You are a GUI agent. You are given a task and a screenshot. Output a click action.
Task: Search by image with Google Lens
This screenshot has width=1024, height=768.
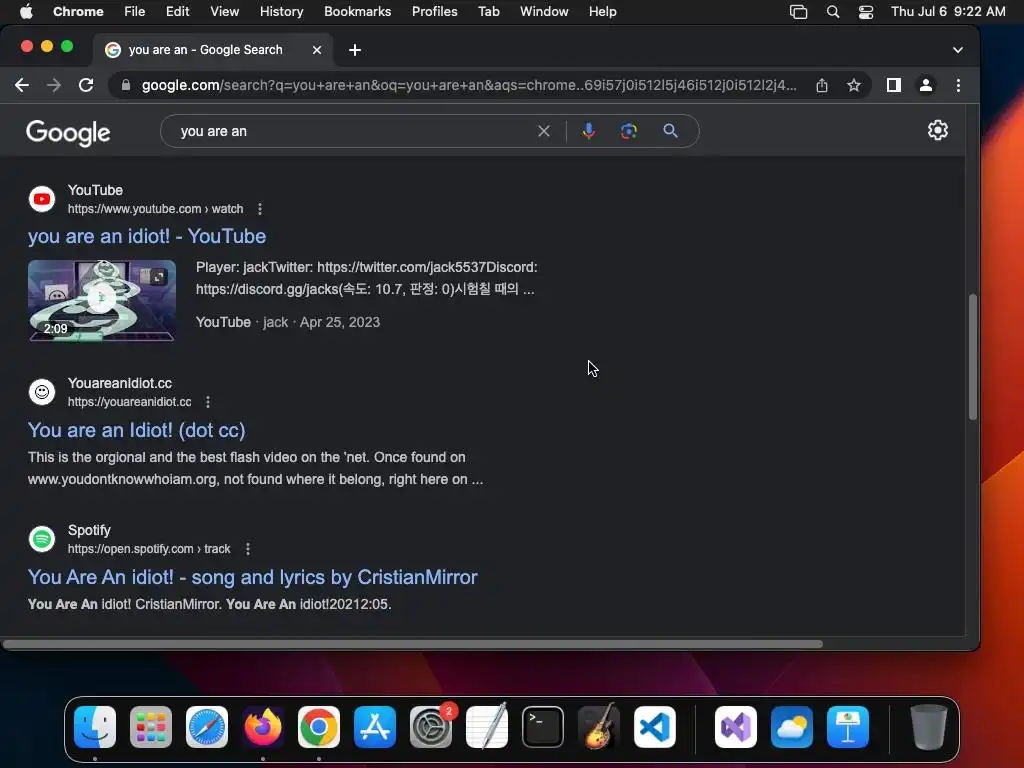click(x=628, y=131)
